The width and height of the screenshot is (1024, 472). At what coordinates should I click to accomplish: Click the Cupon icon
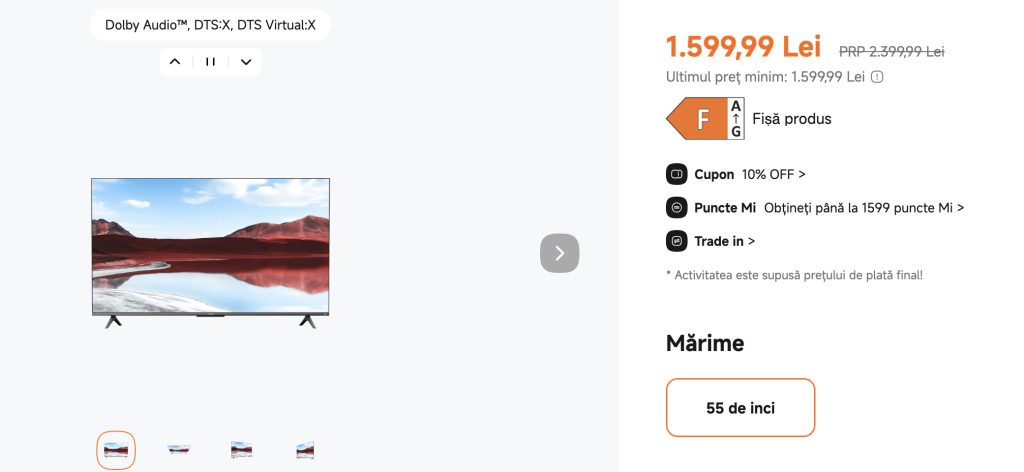(x=676, y=174)
